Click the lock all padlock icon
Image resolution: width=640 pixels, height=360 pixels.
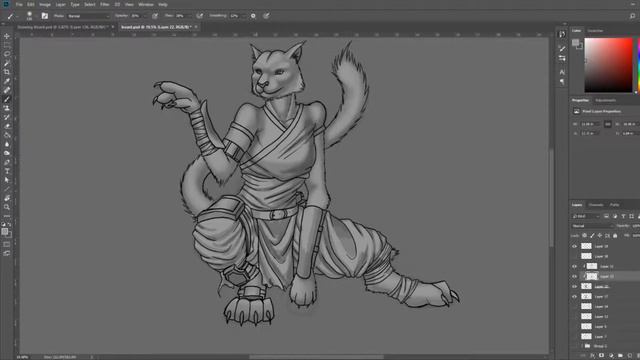[x=615, y=236]
